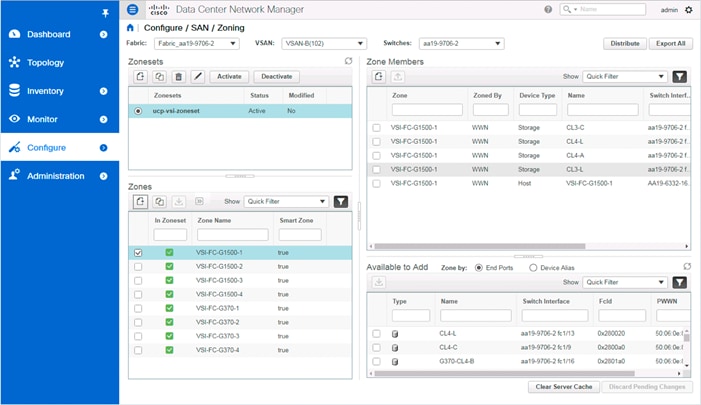Click the Available to Add horizontal scrollbar
The width and height of the screenshot is (701, 405).
click(x=504, y=373)
